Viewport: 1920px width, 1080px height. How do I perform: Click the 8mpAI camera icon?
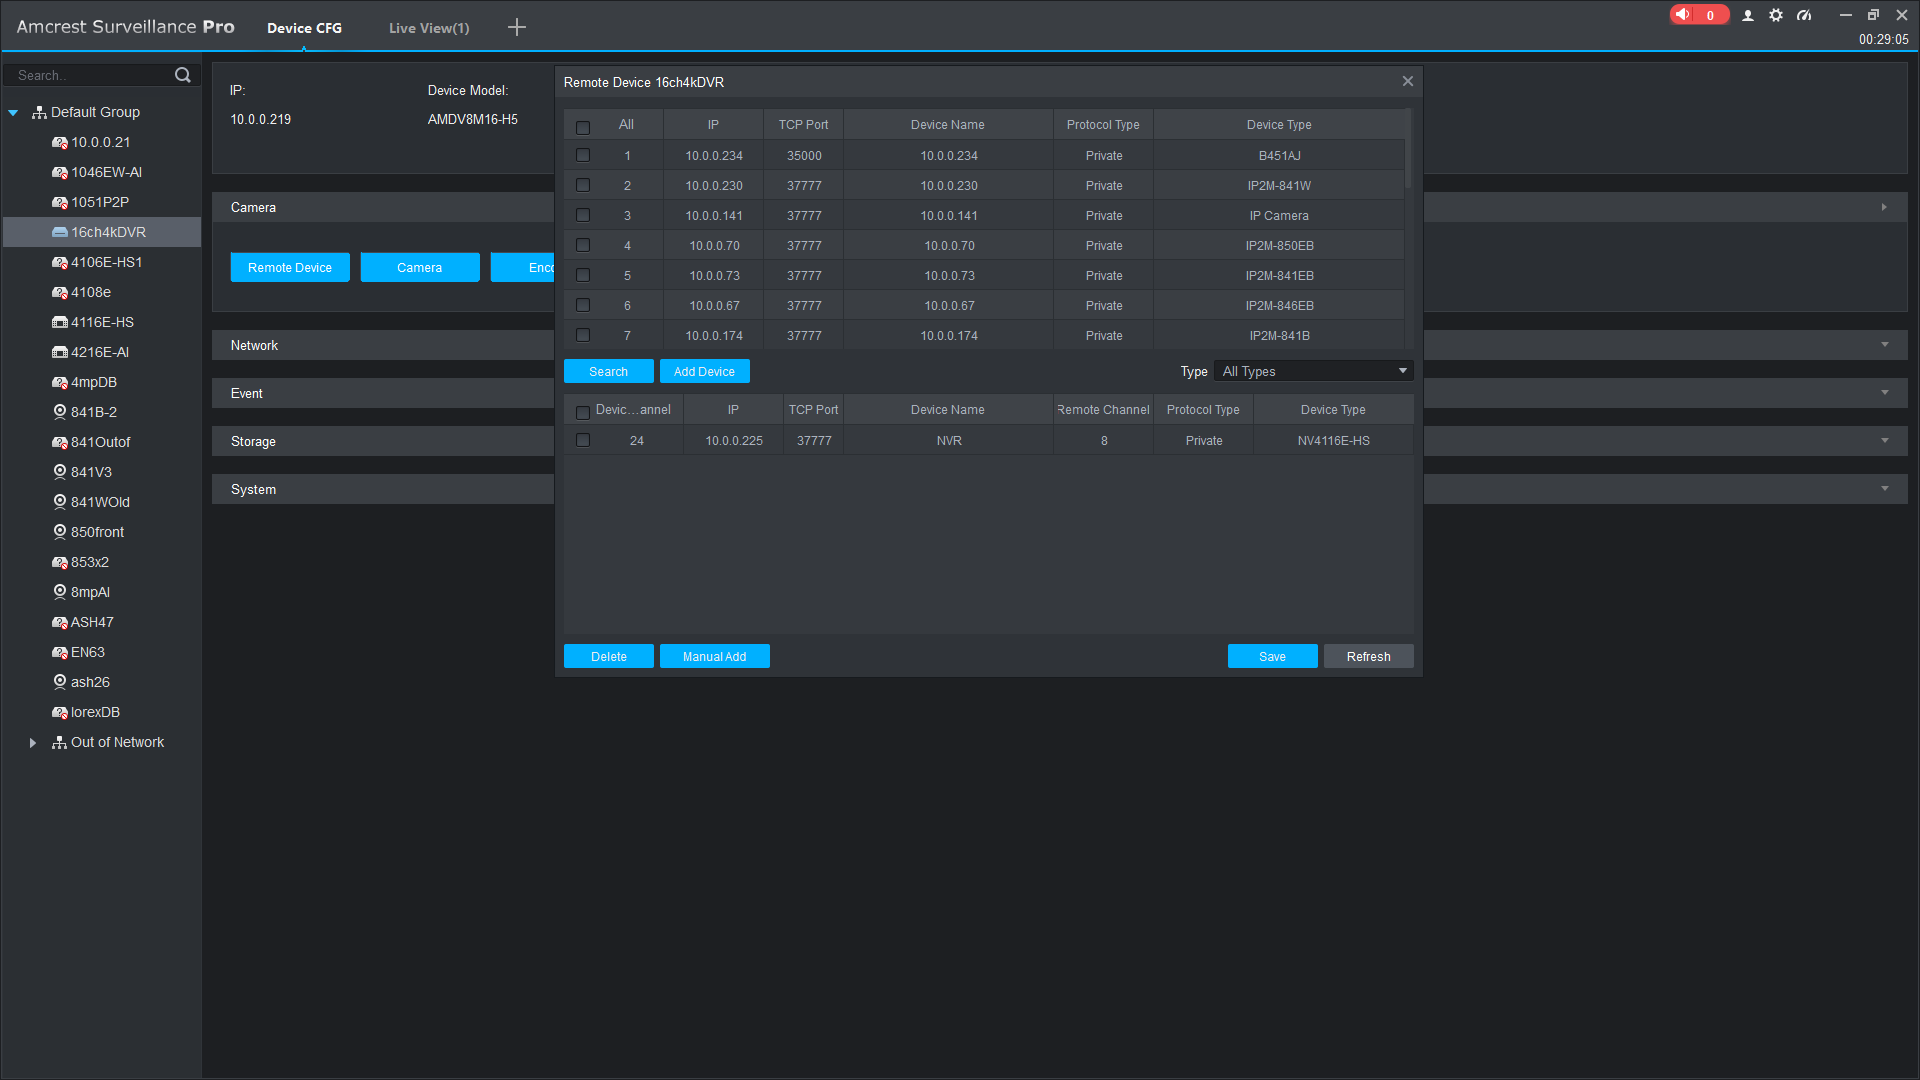(60, 592)
